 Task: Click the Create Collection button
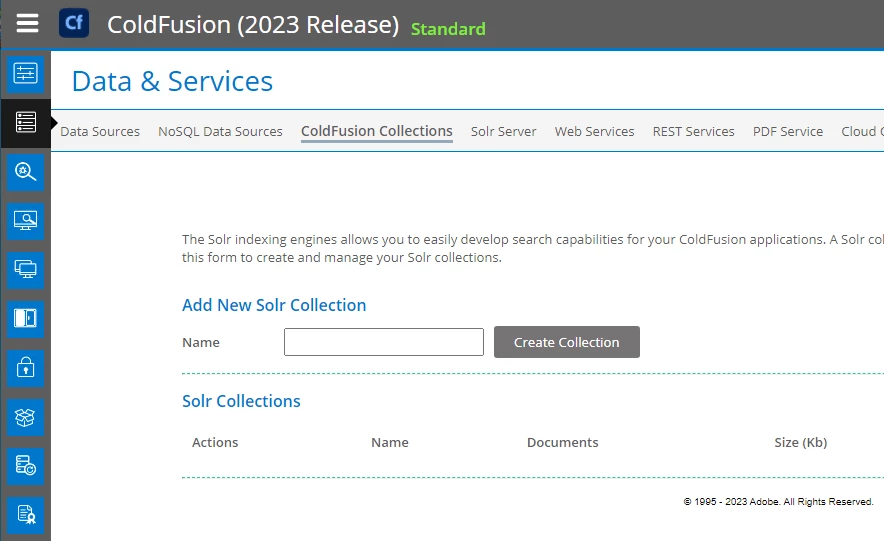click(x=567, y=342)
